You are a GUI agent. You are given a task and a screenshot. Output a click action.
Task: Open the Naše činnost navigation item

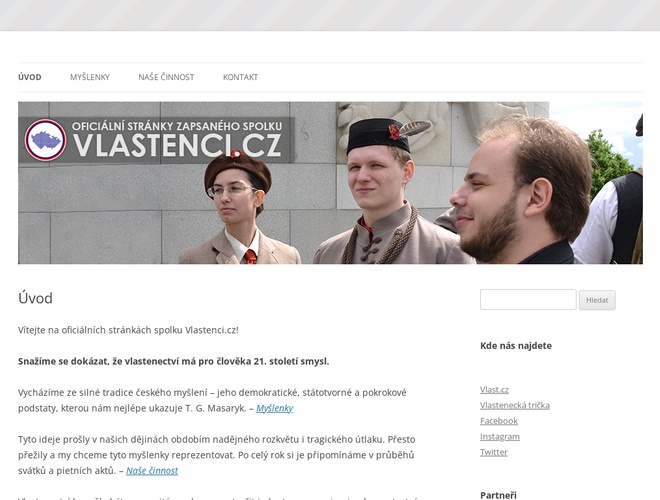[x=166, y=77]
